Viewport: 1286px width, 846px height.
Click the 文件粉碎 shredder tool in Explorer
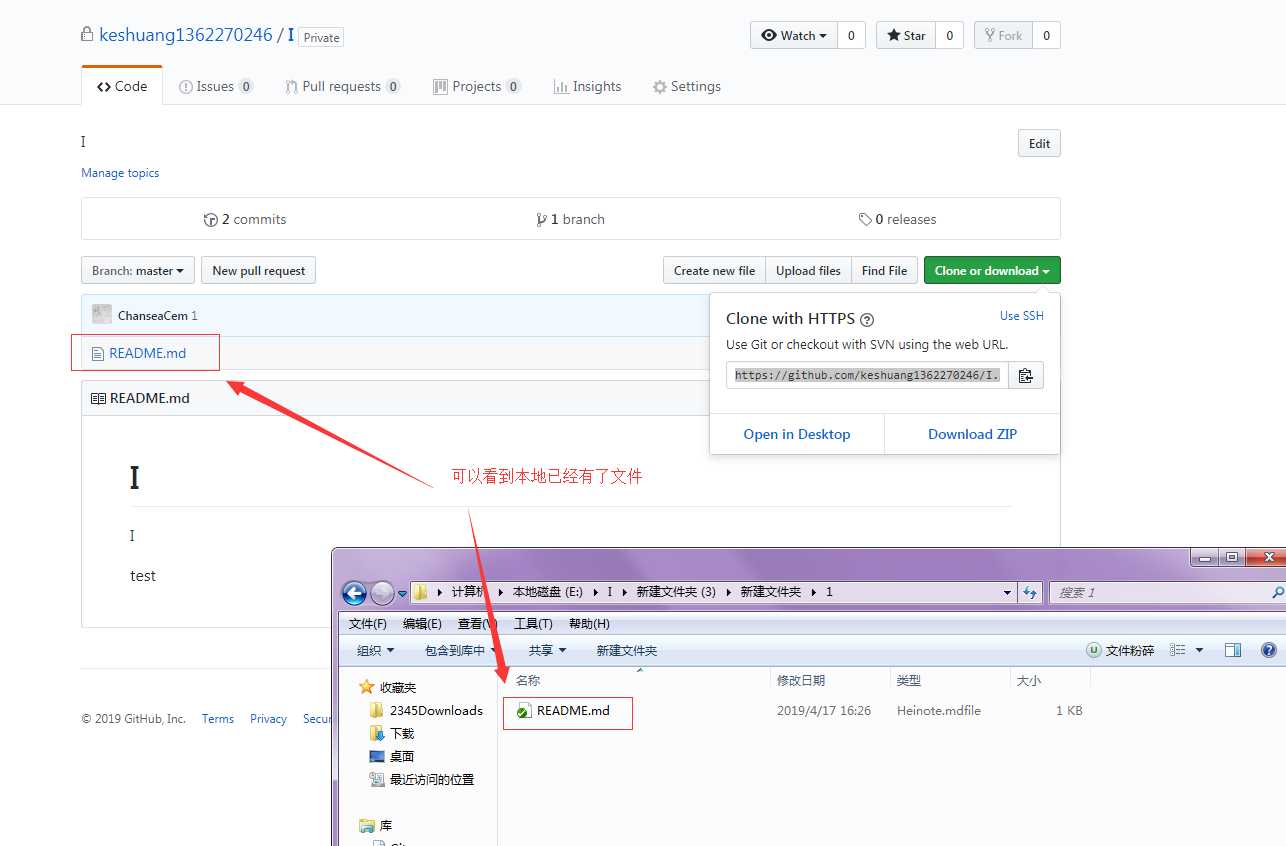tap(1120, 650)
